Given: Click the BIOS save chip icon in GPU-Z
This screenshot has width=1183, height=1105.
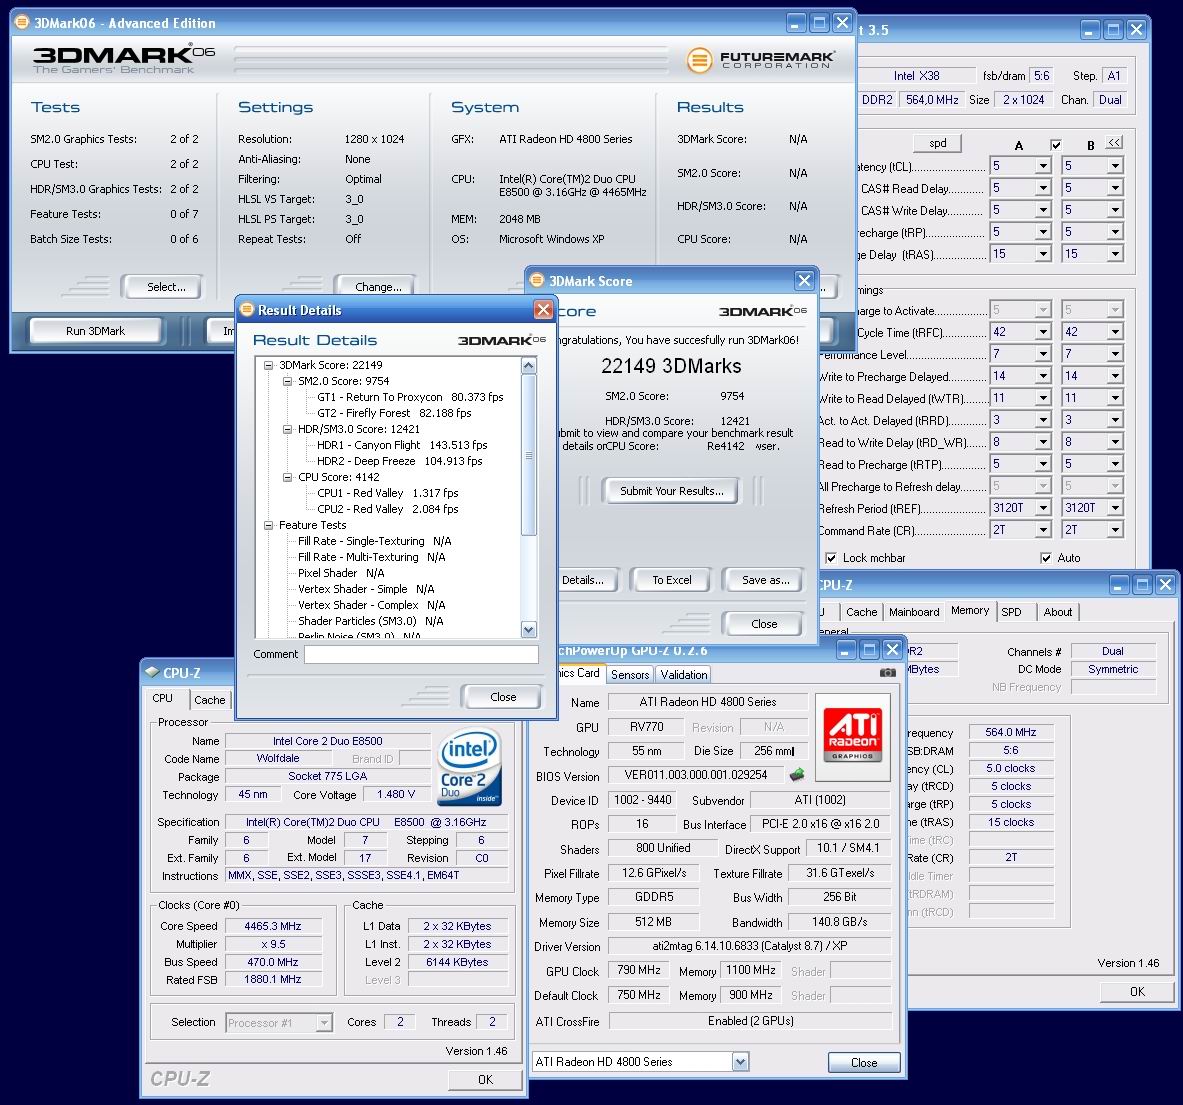Looking at the screenshot, I should (797, 775).
